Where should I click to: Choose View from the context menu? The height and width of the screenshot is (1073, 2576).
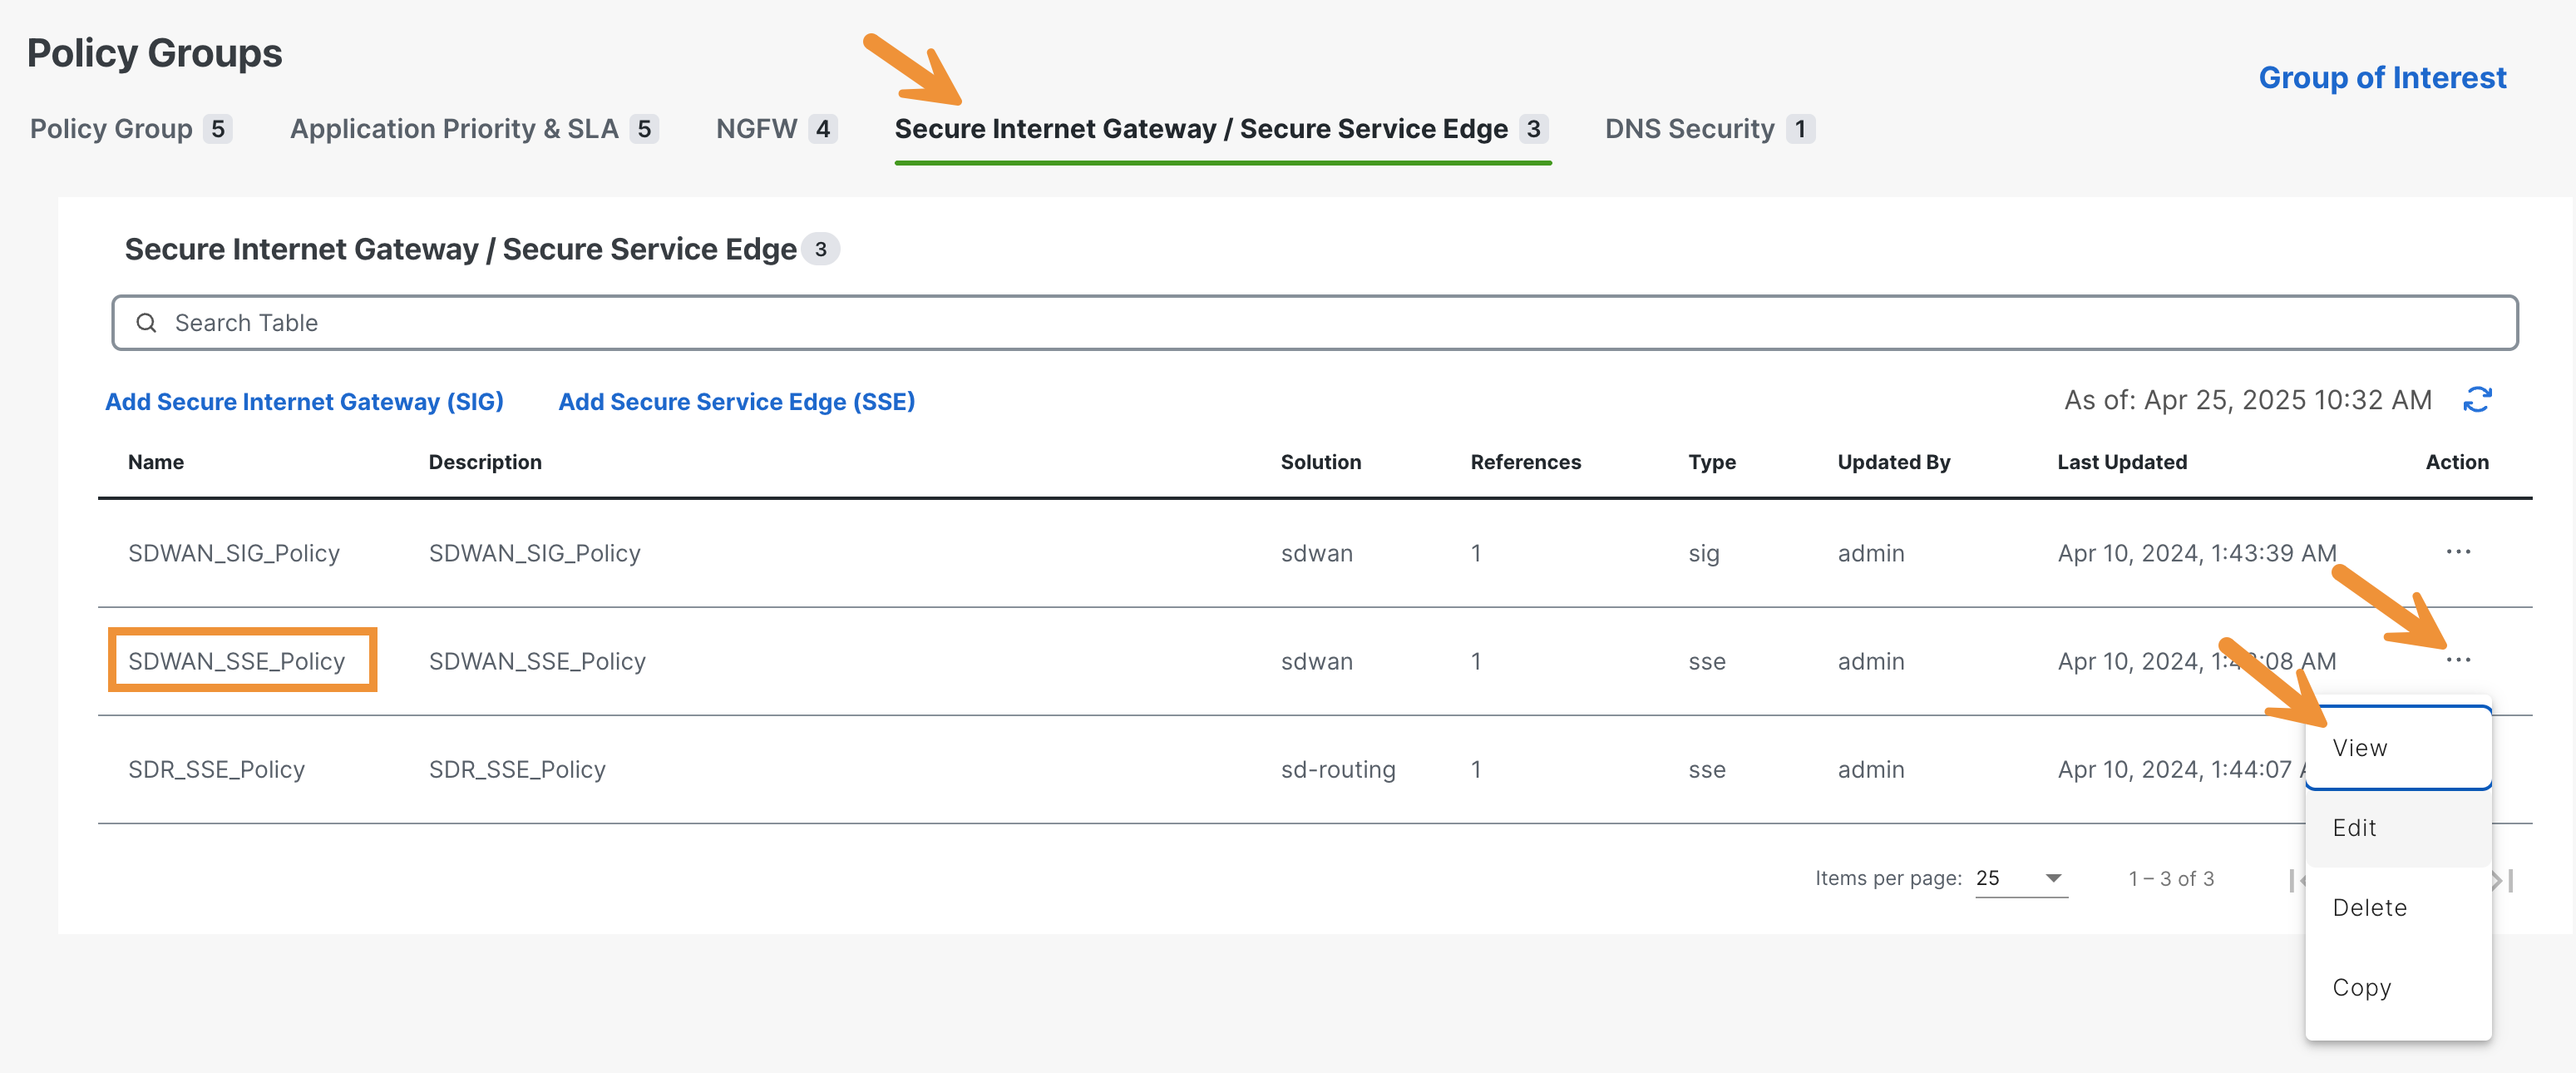click(2397, 748)
